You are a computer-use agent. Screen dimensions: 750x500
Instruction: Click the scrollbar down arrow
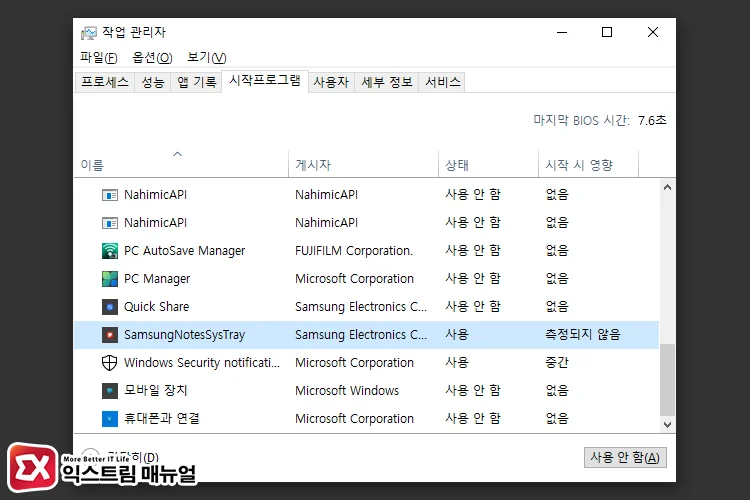(667, 424)
